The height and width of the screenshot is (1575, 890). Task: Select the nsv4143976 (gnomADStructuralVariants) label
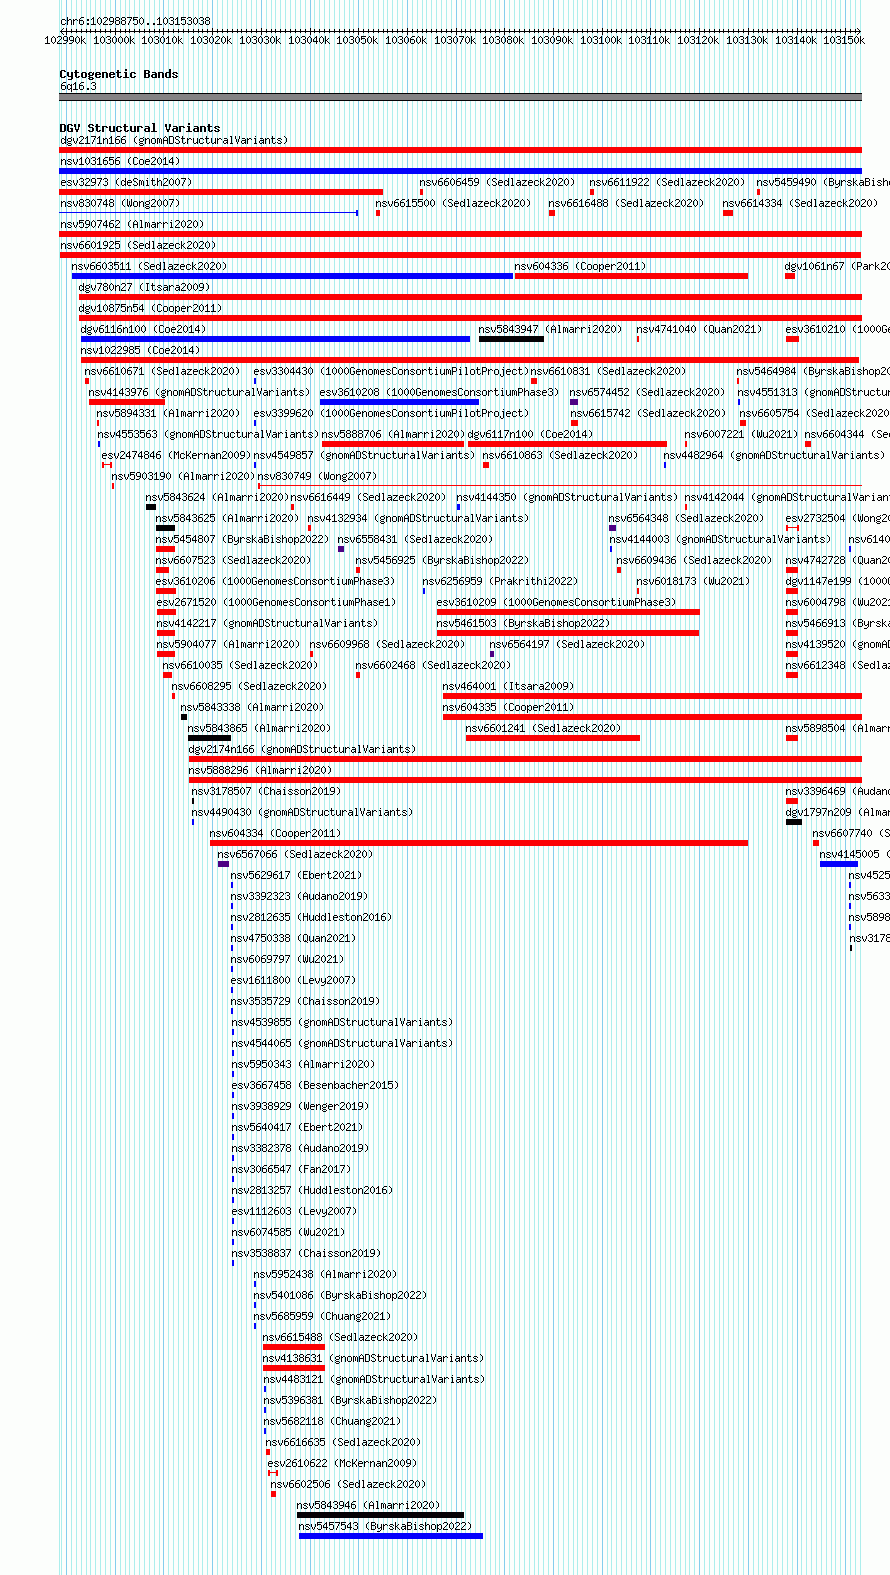click(199, 392)
